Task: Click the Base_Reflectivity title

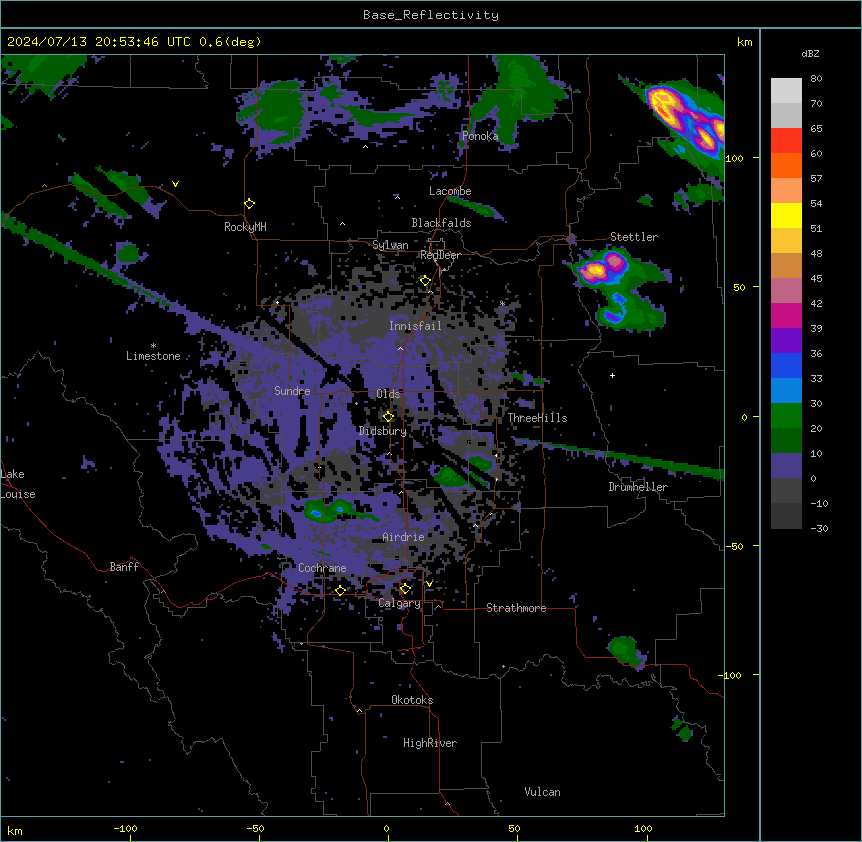Action: 431,15
